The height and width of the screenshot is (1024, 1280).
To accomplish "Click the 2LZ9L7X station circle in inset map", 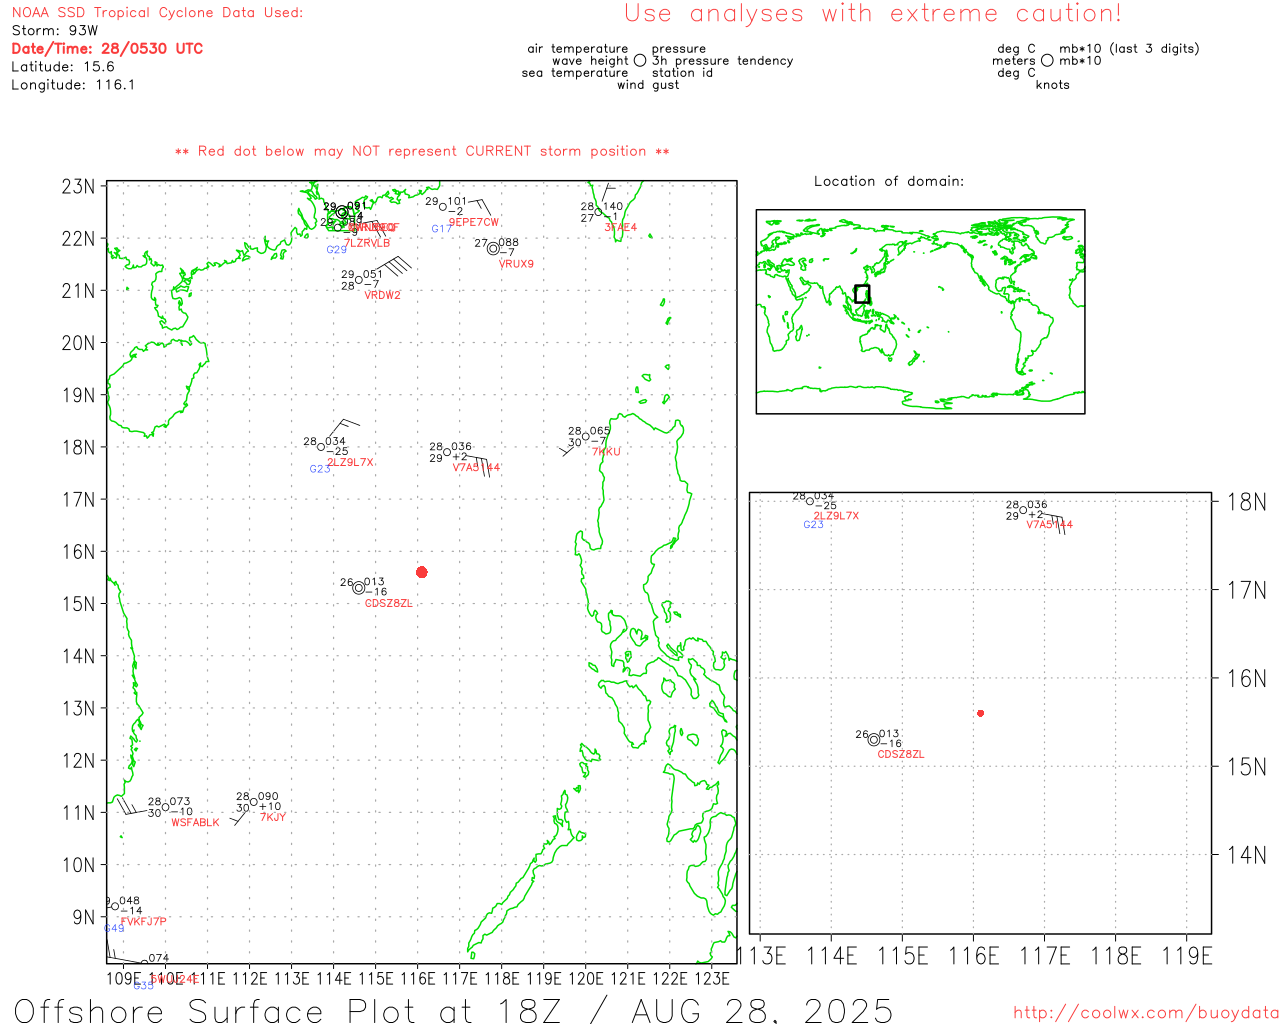I will point(810,501).
